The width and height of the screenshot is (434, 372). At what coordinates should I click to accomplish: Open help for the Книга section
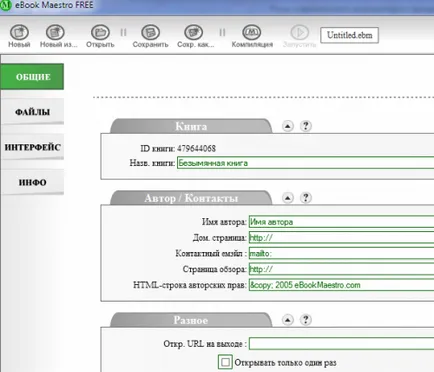coord(306,126)
